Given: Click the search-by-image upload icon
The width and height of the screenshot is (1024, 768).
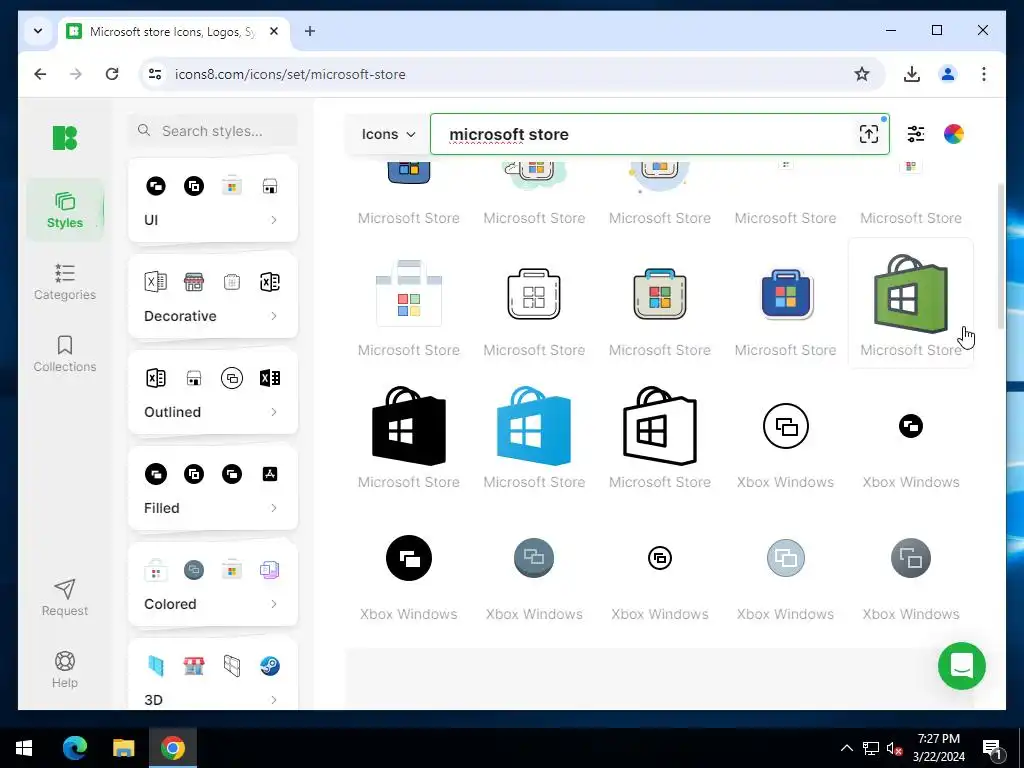Looking at the screenshot, I should coord(869,134).
